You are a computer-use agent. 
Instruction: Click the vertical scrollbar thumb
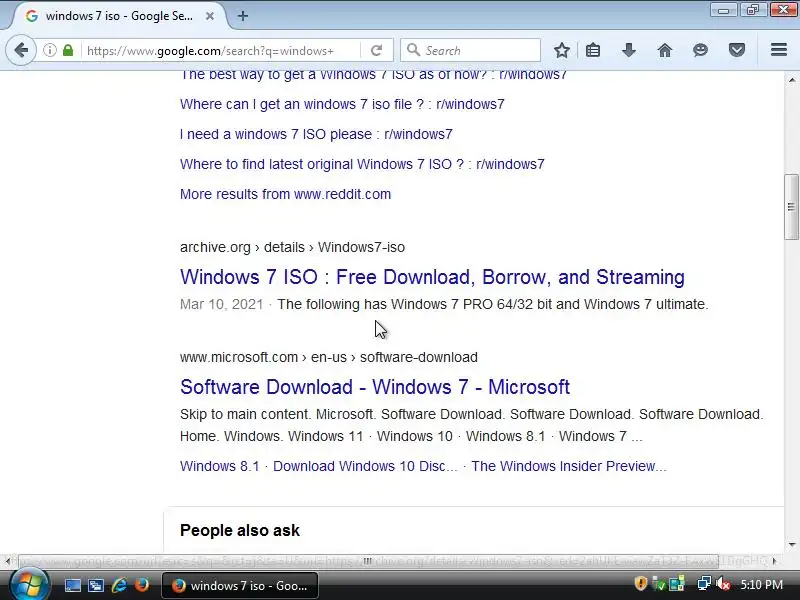pos(791,207)
